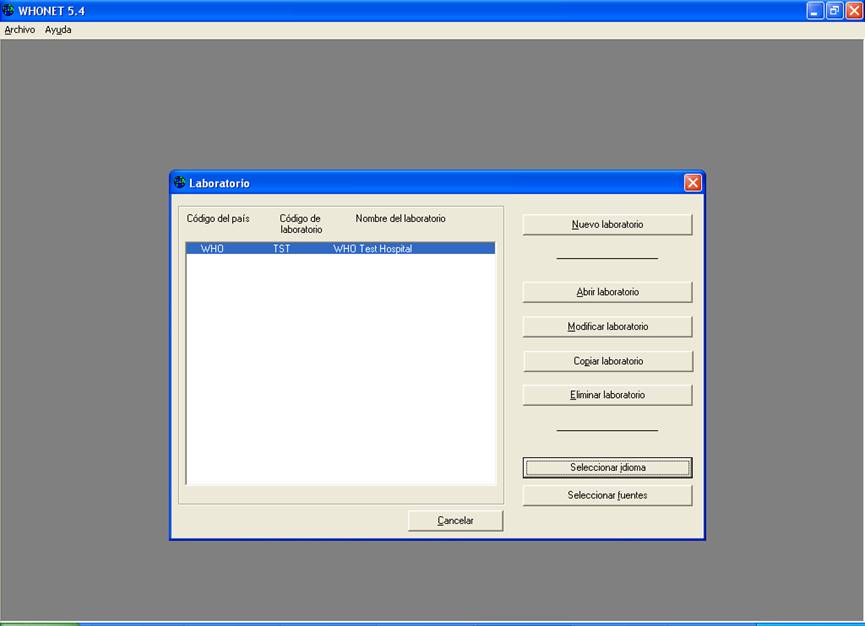The height and width of the screenshot is (626, 865).
Task: Close the Laboratorio dialog
Action: (693, 182)
